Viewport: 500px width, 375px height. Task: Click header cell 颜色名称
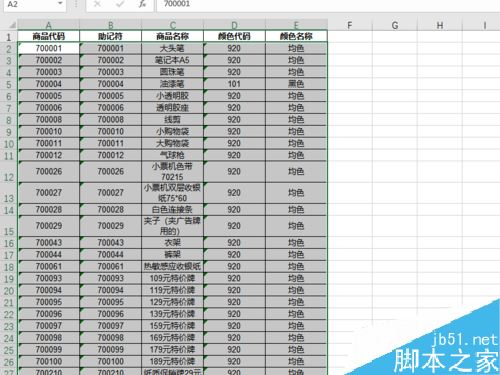point(296,36)
